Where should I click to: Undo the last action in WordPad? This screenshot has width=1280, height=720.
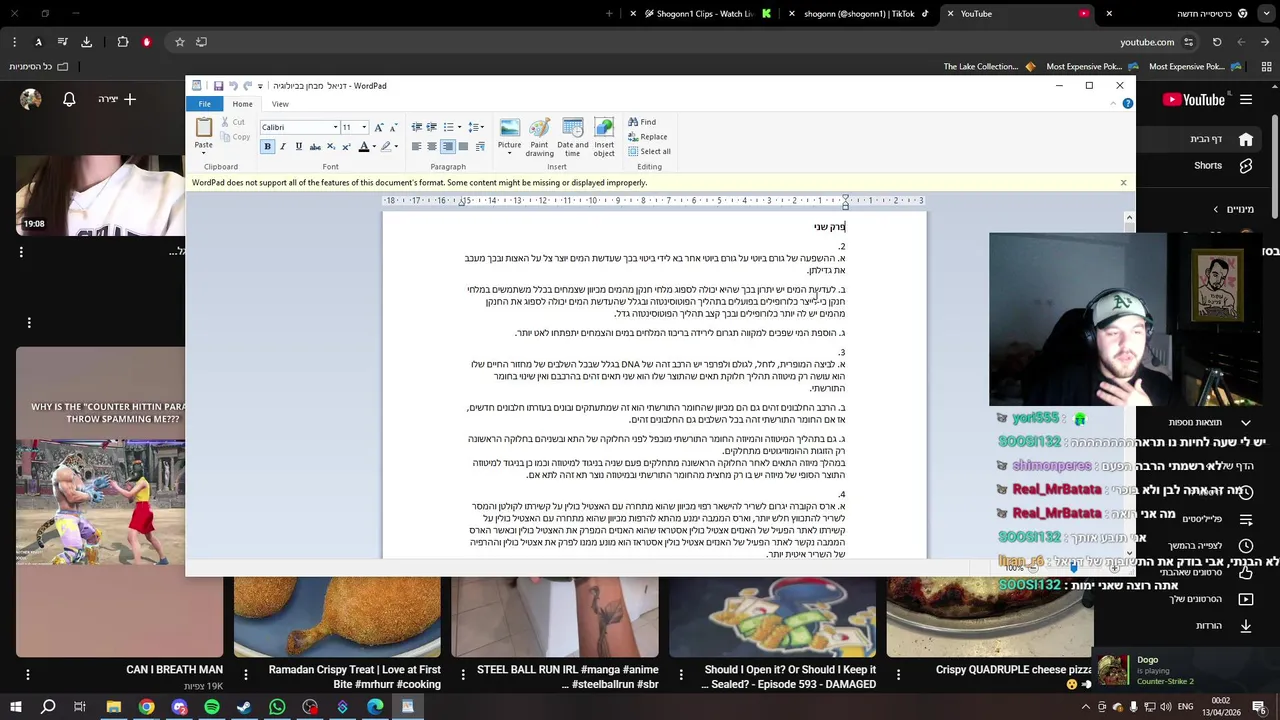[x=233, y=86]
